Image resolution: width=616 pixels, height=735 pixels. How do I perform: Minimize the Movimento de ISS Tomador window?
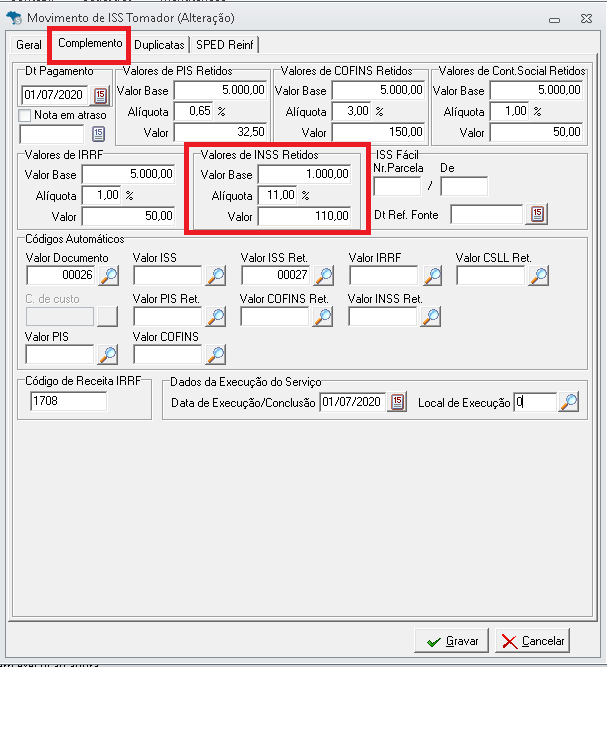point(555,19)
